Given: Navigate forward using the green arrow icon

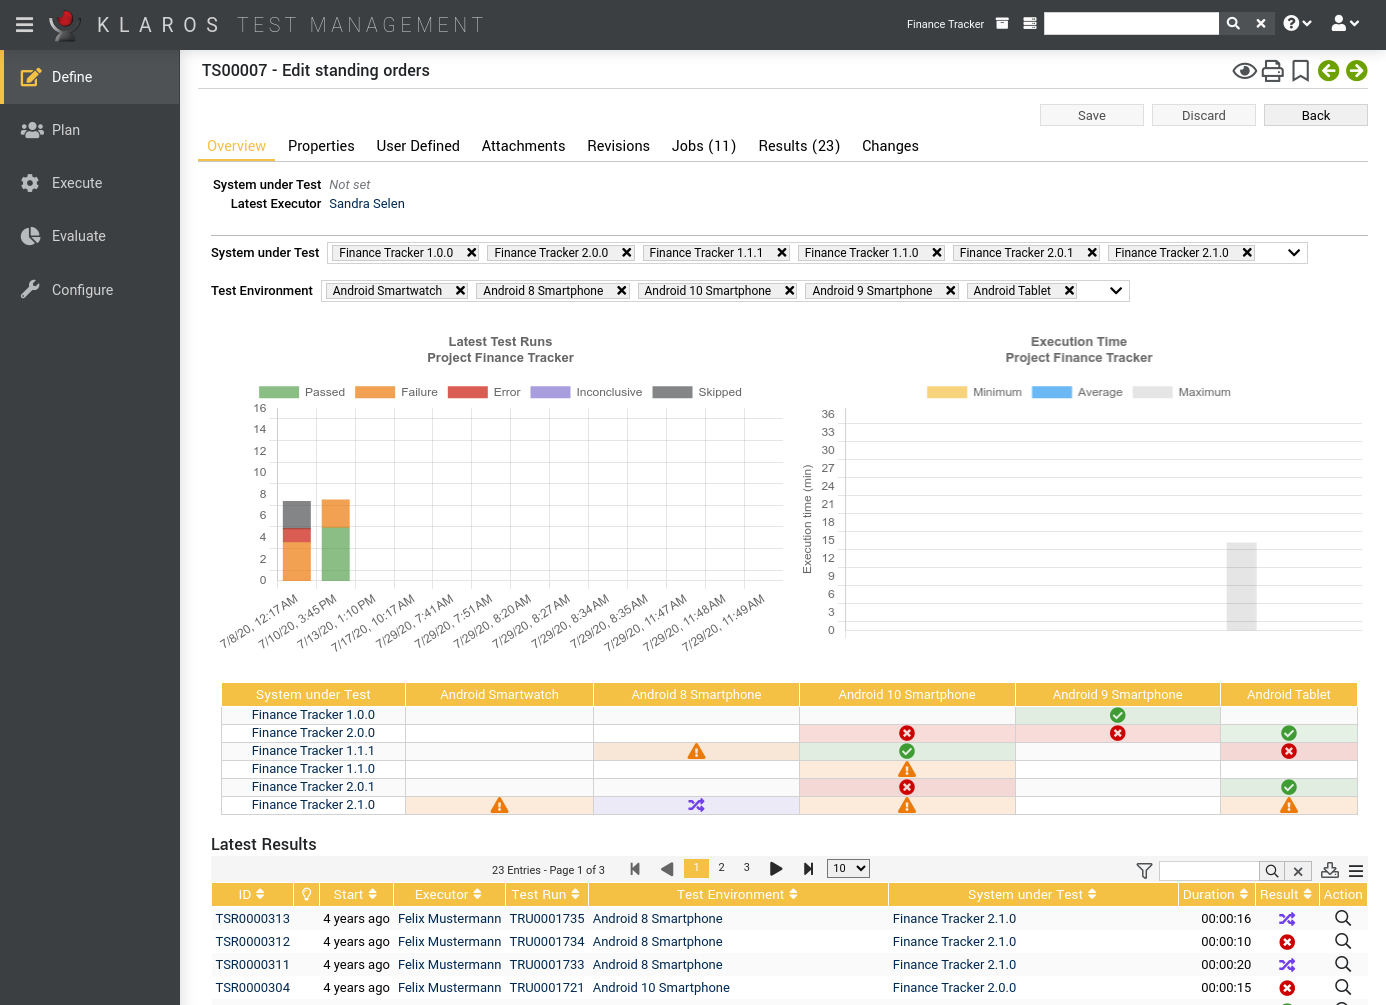Looking at the screenshot, I should [x=1356, y=70].
